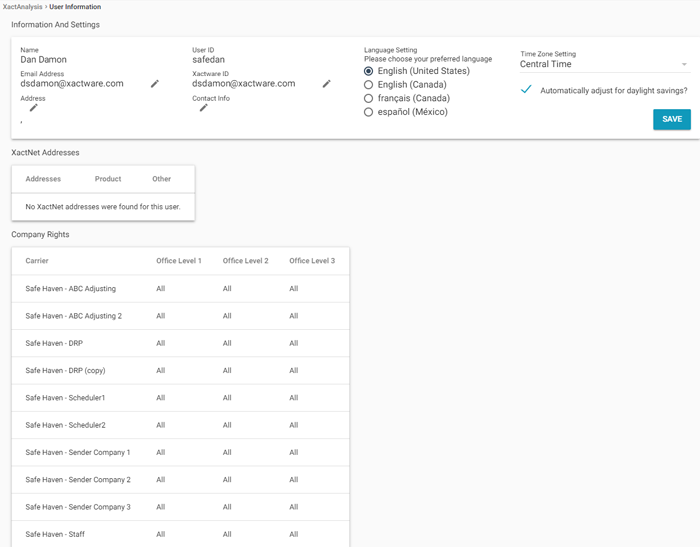Click the Office Level 1 column header
700x547 pixels.
[x=179, y=261]
